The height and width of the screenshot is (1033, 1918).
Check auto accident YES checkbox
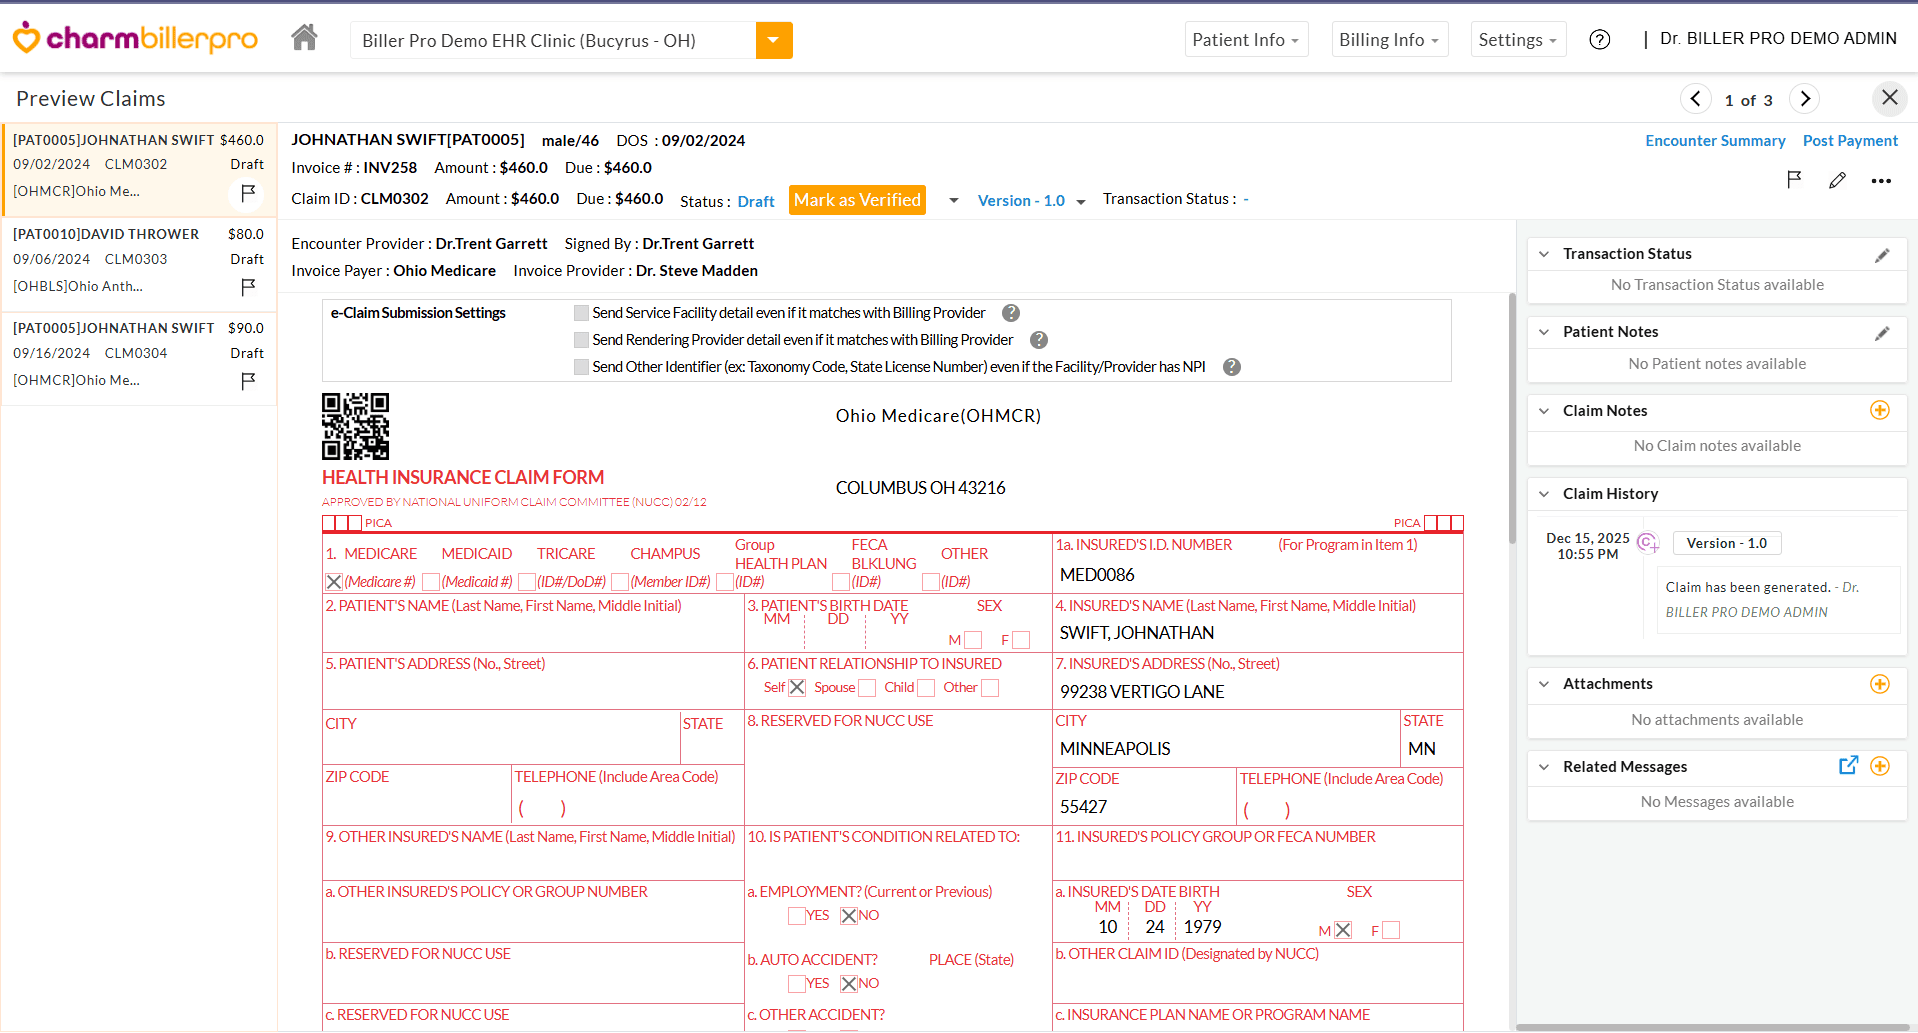tap(797, 984)
